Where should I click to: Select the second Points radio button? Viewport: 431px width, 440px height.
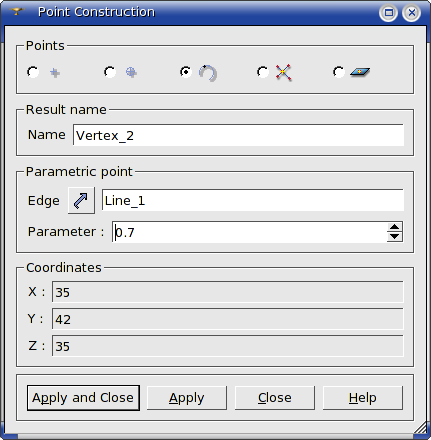click(110, 72)
